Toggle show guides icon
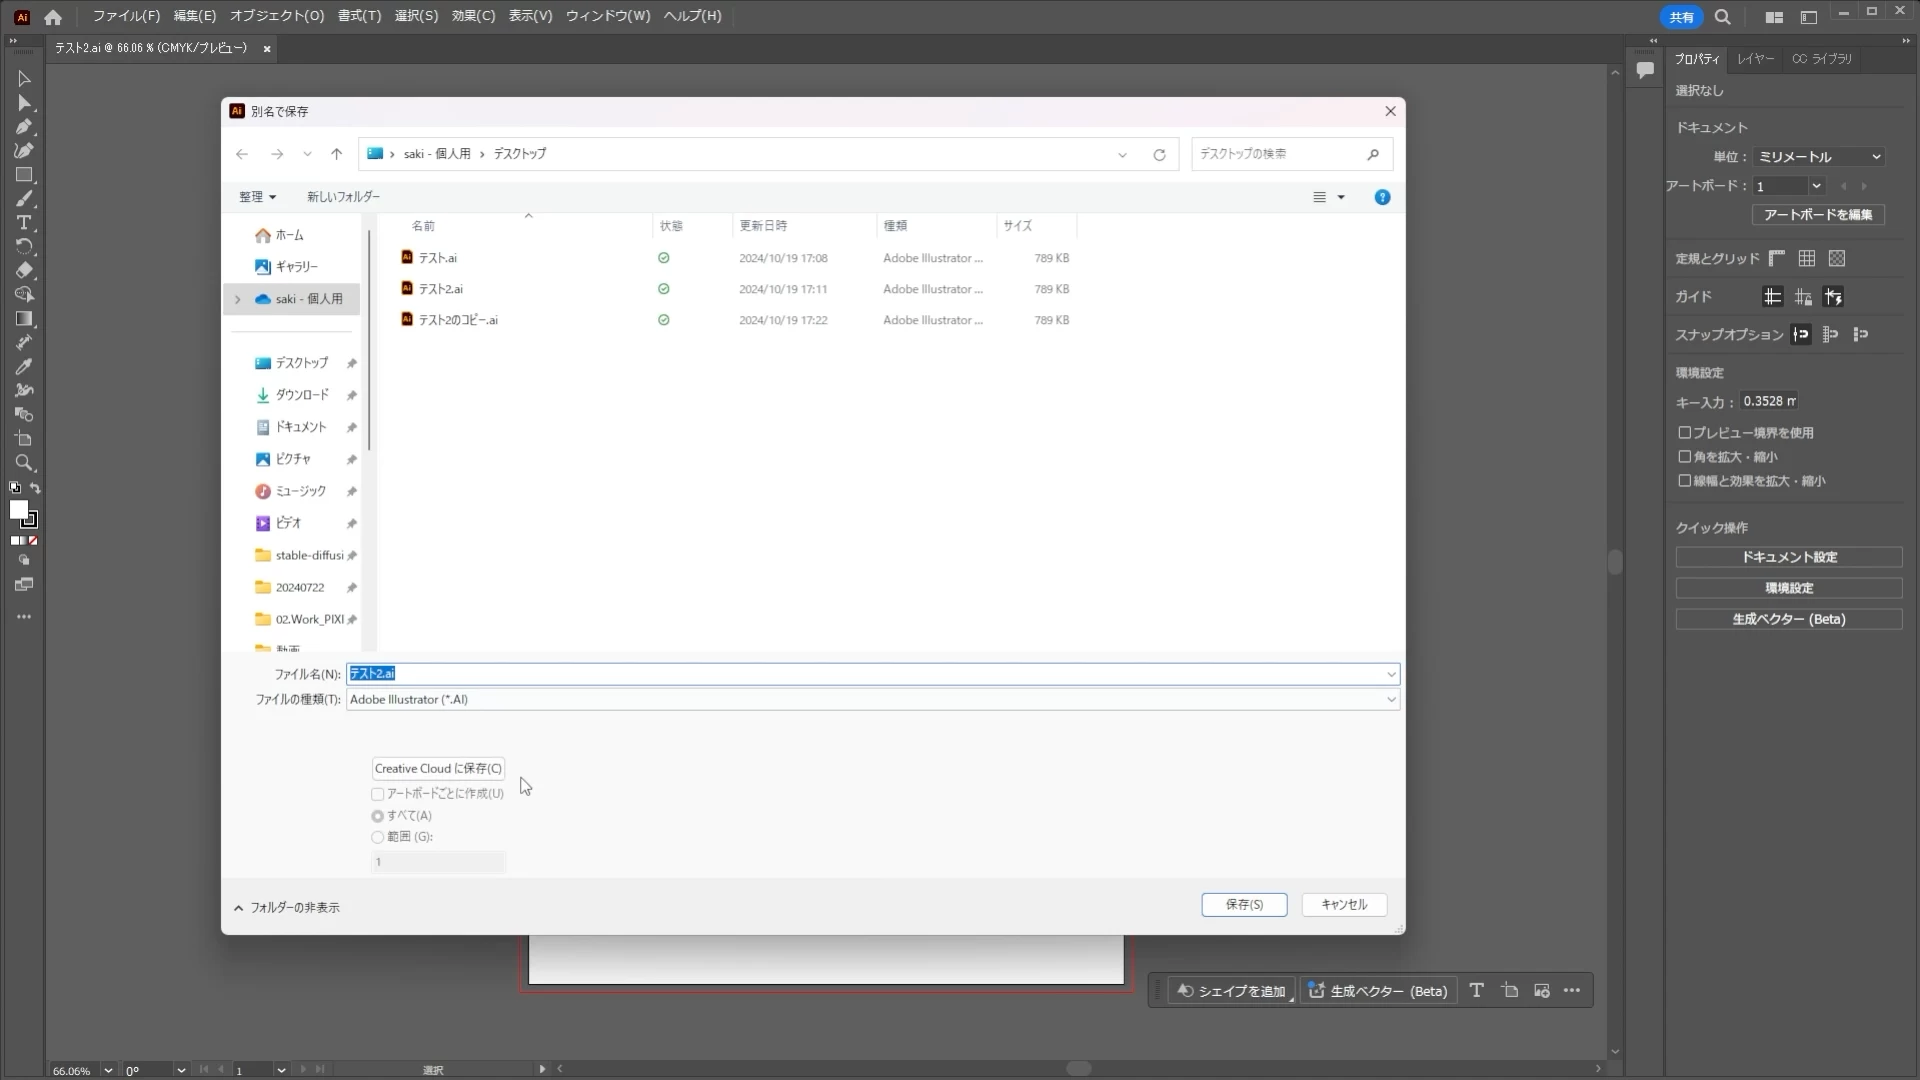 (1772, 297)
